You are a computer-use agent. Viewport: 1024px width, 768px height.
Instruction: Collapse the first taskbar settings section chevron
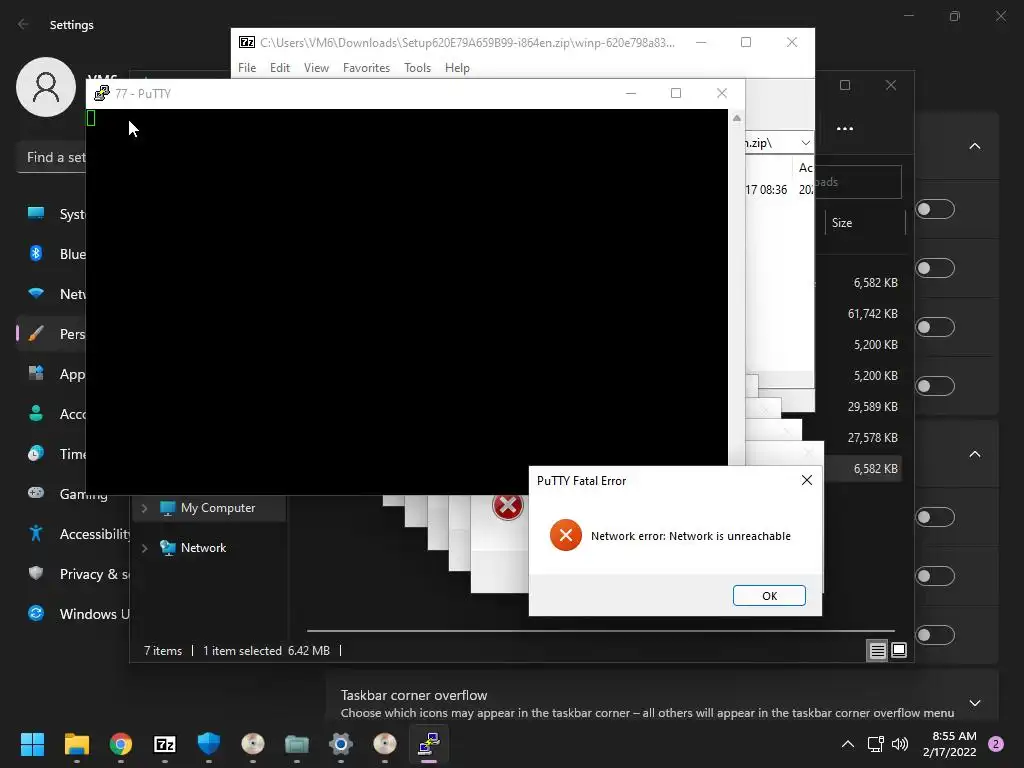(x=974, y=146)
